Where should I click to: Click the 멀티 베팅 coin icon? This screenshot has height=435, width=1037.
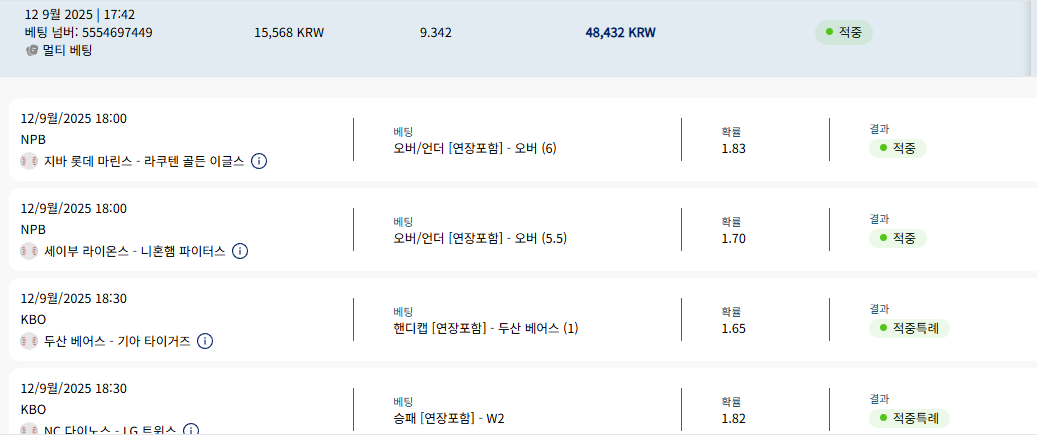[x=32, y=50]
